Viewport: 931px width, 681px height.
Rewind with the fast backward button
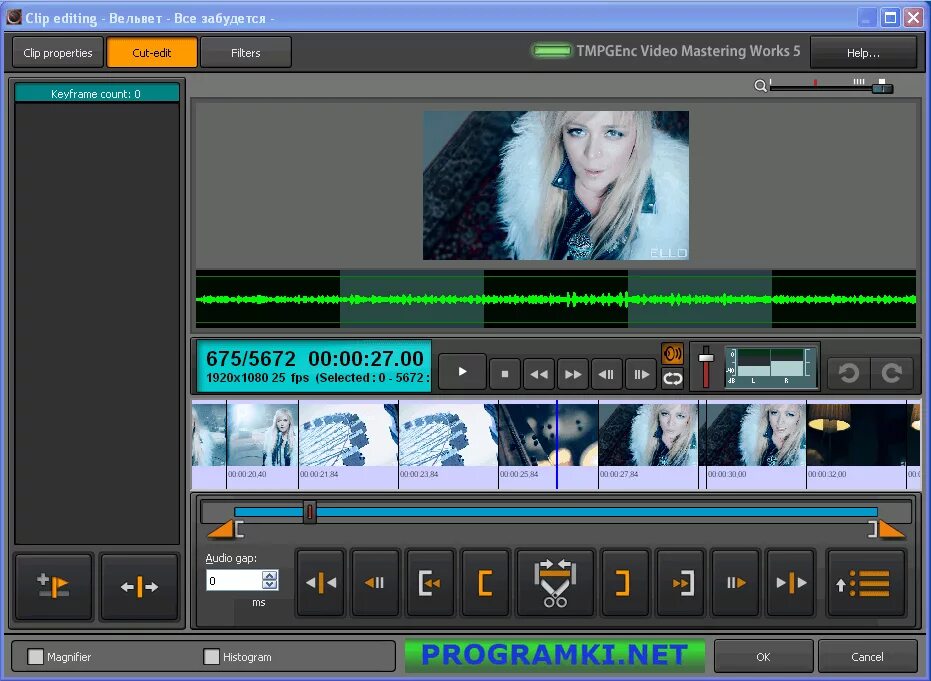pyautogui.click(x=539, y=374)
